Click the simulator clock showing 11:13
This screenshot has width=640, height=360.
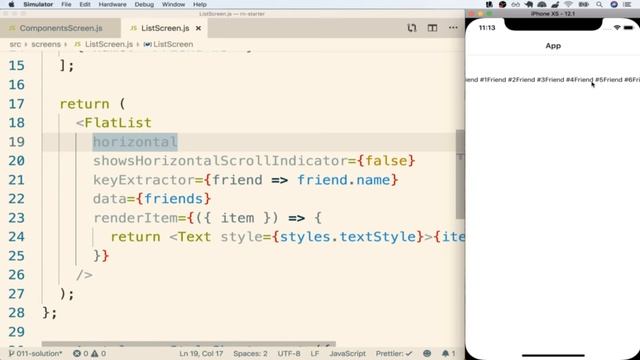[487, 28]
